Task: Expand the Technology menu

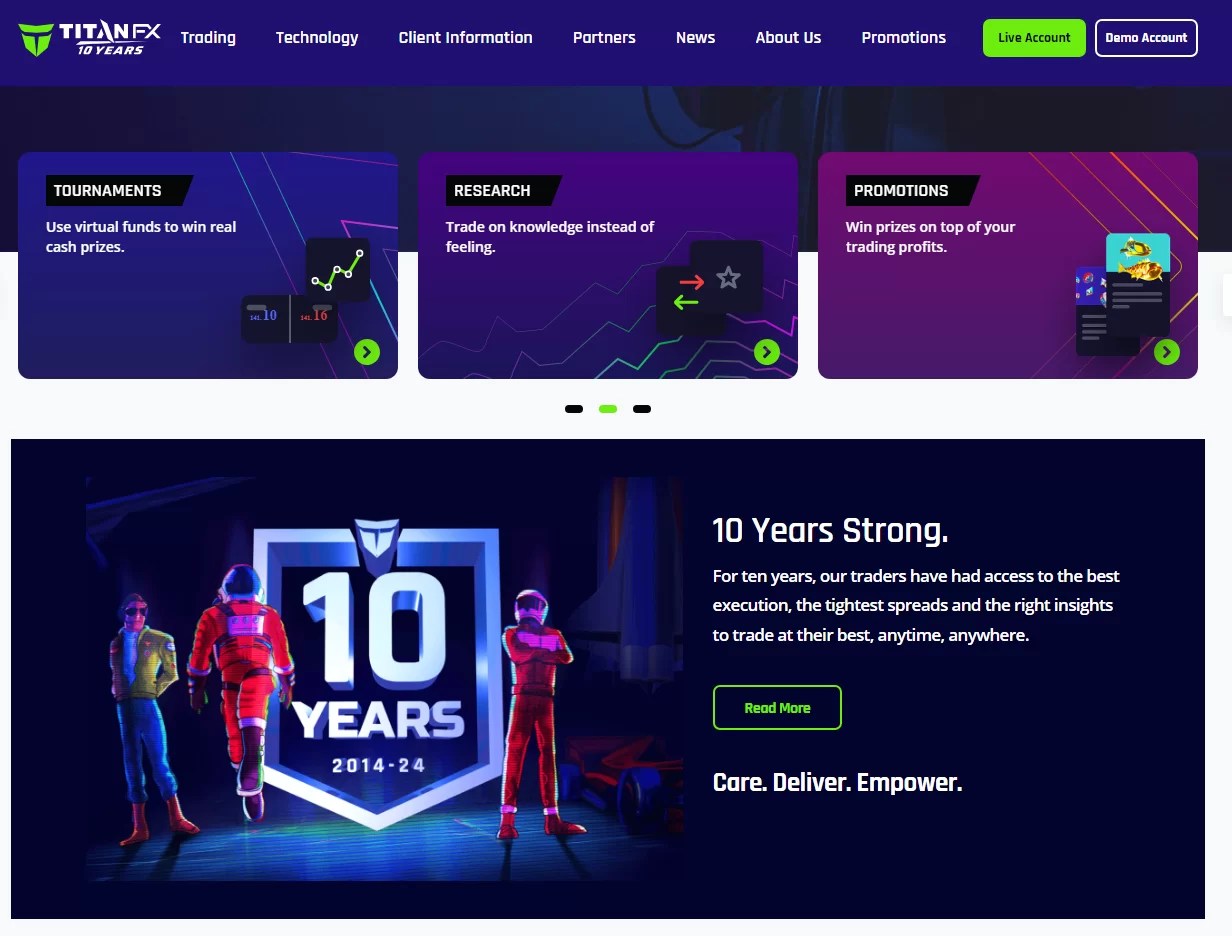Action: [x=317, y=37]
